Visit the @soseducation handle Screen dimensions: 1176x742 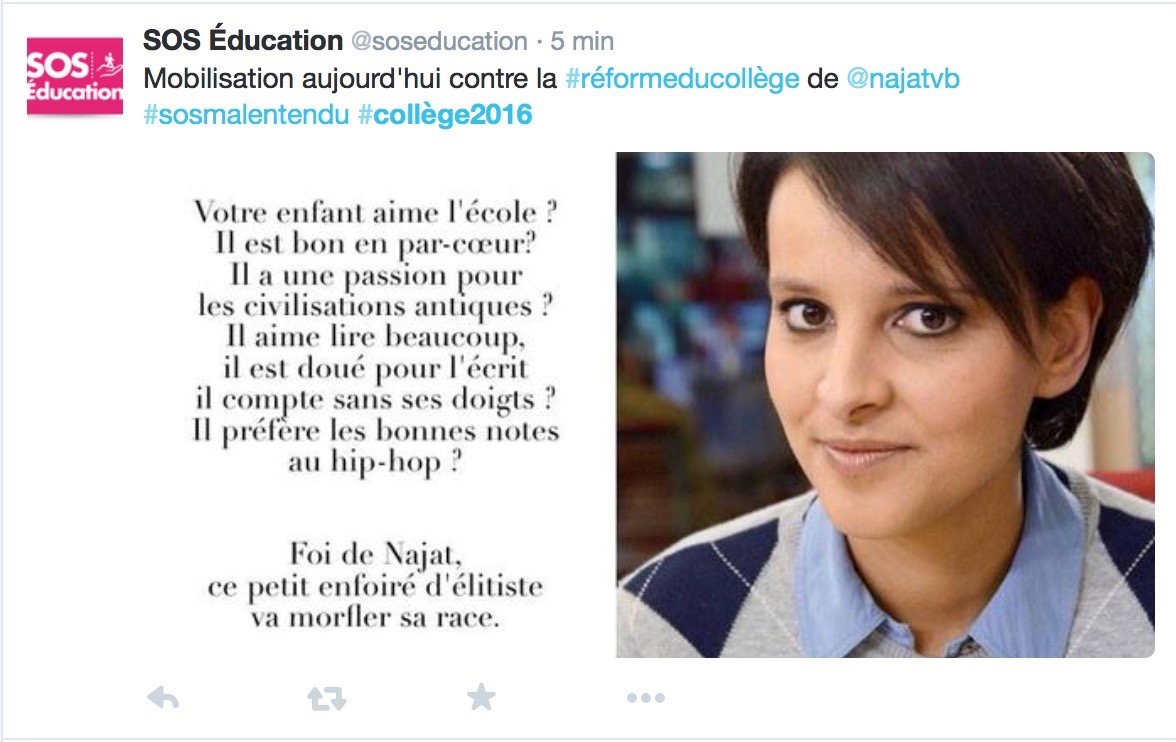pos(440,41)
